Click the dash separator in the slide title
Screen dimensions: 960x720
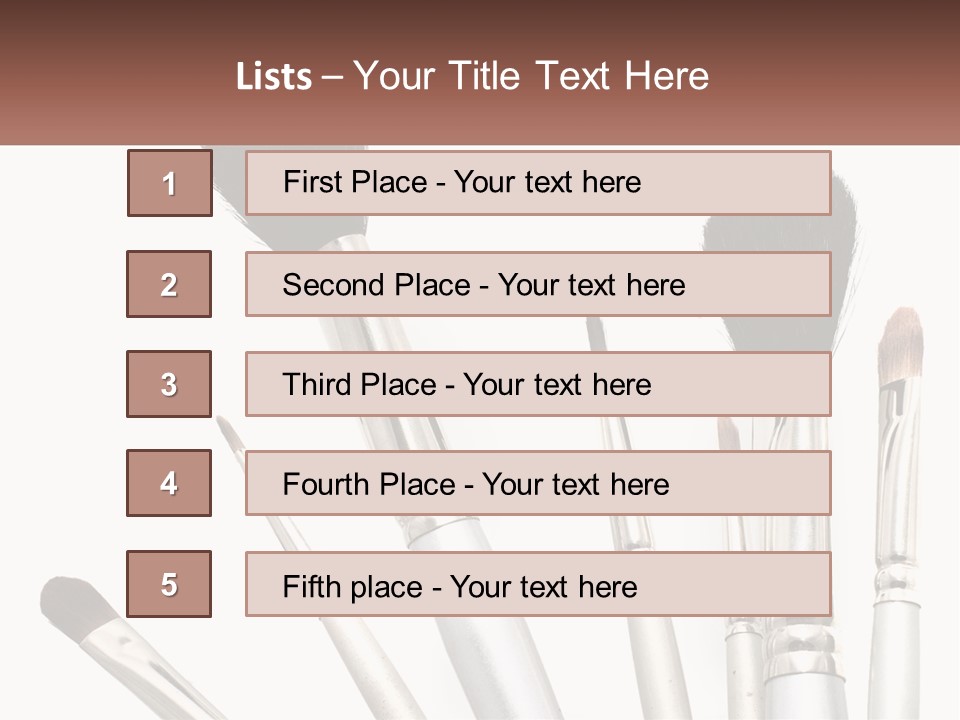(333, 77)
